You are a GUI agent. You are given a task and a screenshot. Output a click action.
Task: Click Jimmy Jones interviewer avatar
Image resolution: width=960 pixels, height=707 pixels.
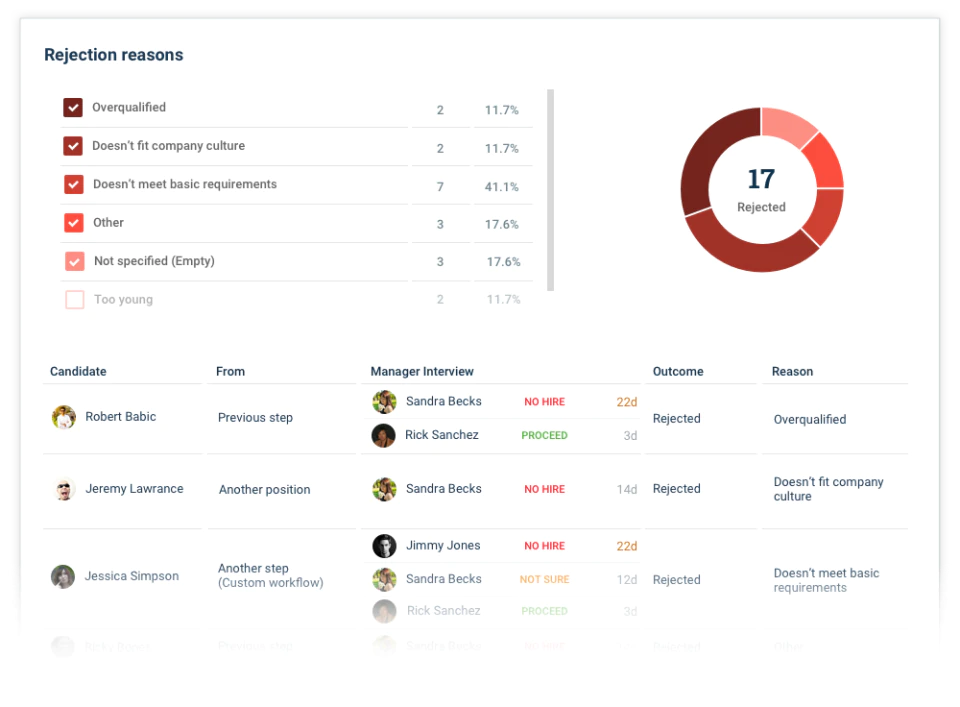[x=384, y=546]
